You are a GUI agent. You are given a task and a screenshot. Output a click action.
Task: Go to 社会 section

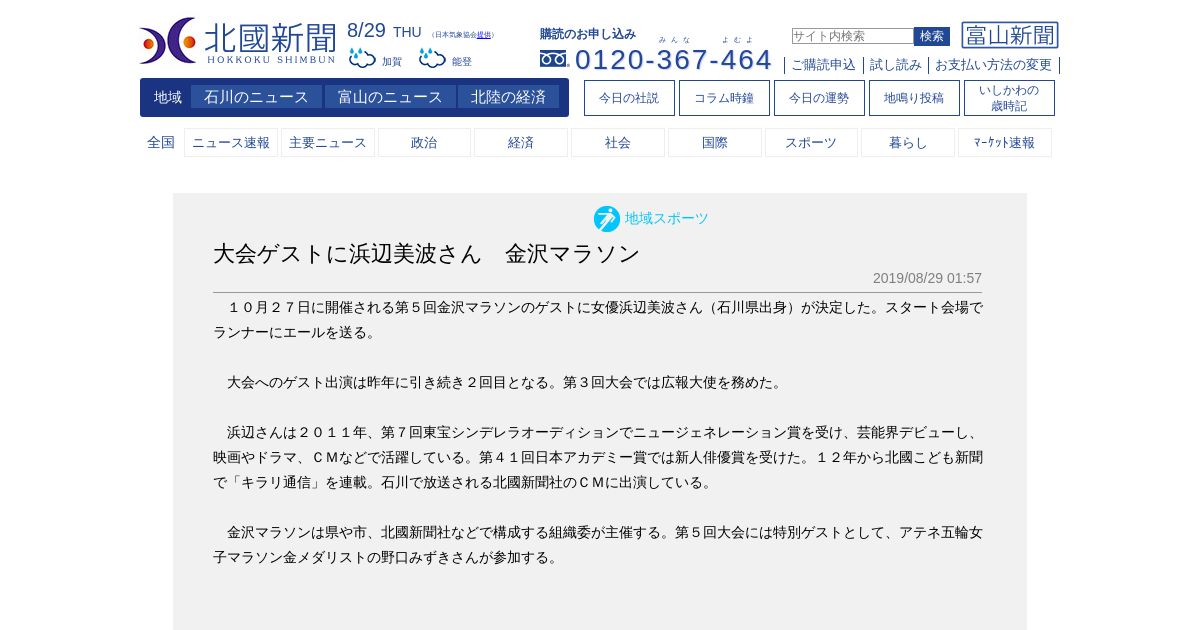(618, 143)
